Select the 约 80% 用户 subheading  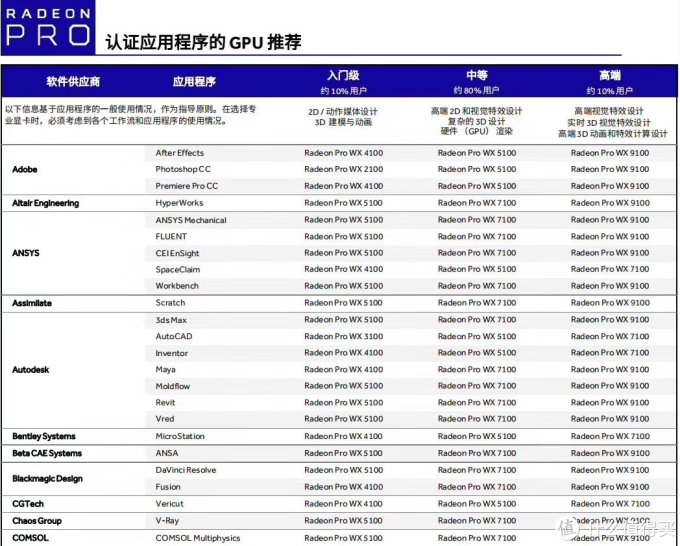[477, 90]
